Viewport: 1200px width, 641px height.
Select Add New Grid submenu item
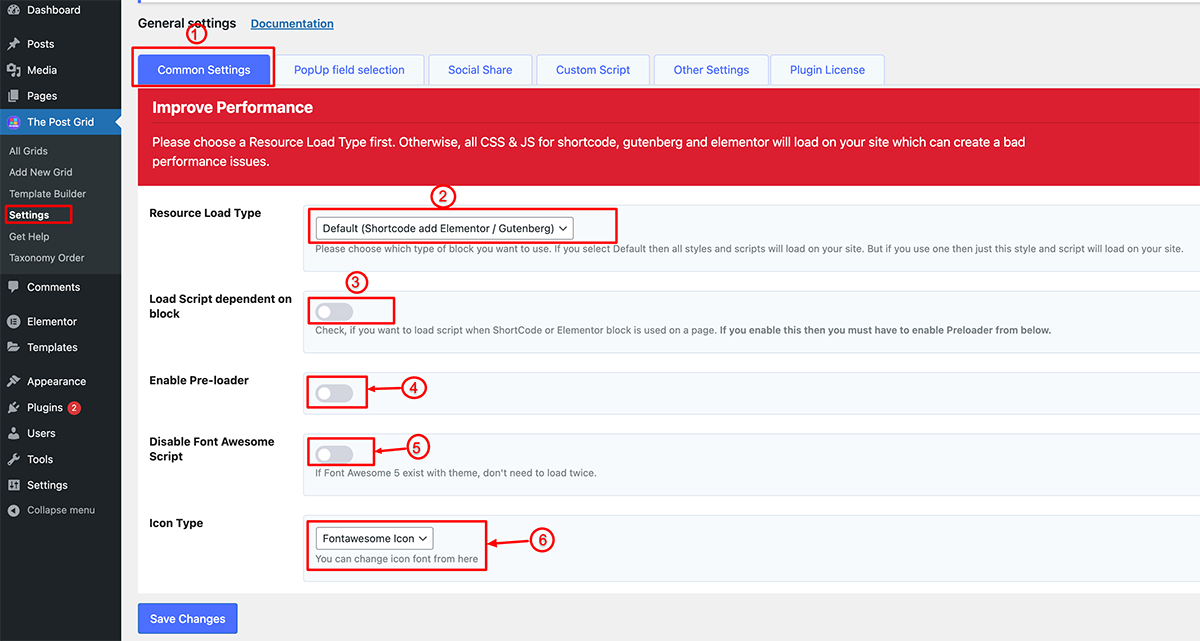[40, 172]
